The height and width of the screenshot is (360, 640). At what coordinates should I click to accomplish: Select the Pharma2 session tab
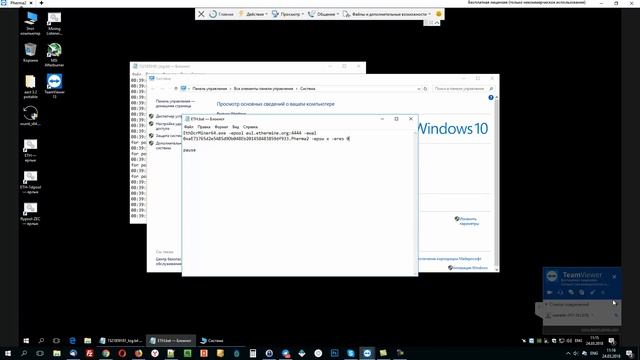pyautogui.click(x=17, y=3)
